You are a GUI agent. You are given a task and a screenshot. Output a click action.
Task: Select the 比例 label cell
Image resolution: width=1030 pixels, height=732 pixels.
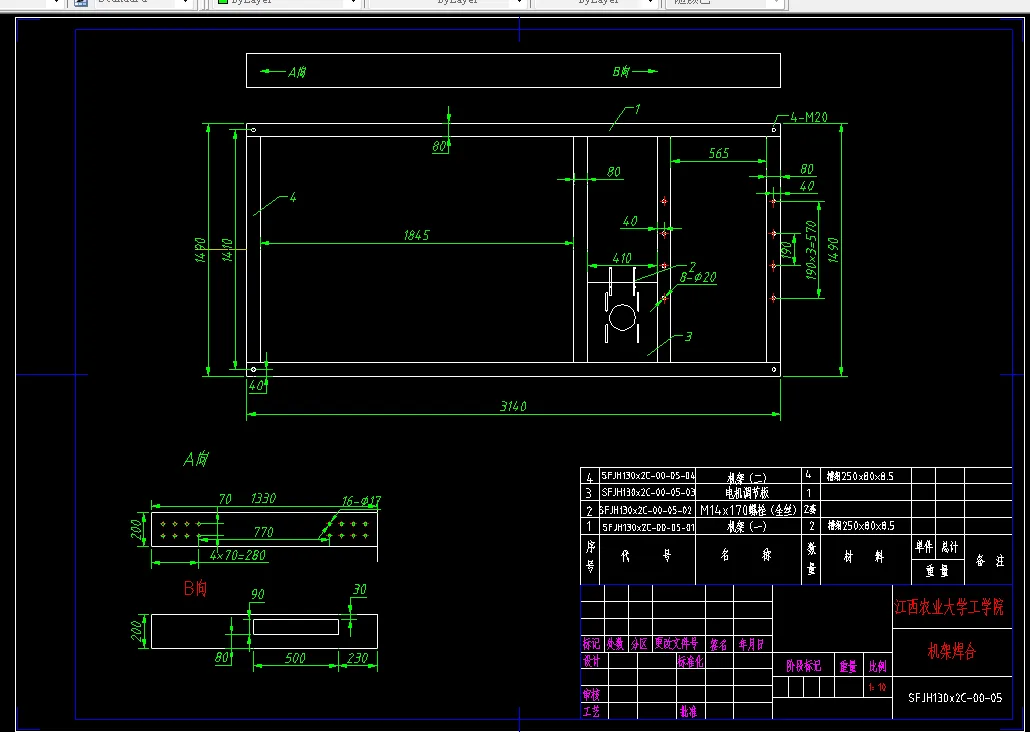[x=878, y=666]
